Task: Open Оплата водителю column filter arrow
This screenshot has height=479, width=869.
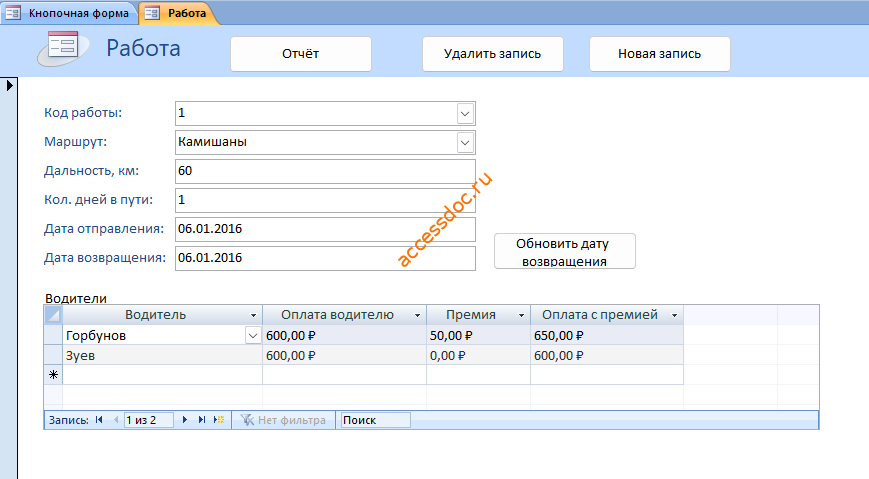Action: click(x=417, y=315)
